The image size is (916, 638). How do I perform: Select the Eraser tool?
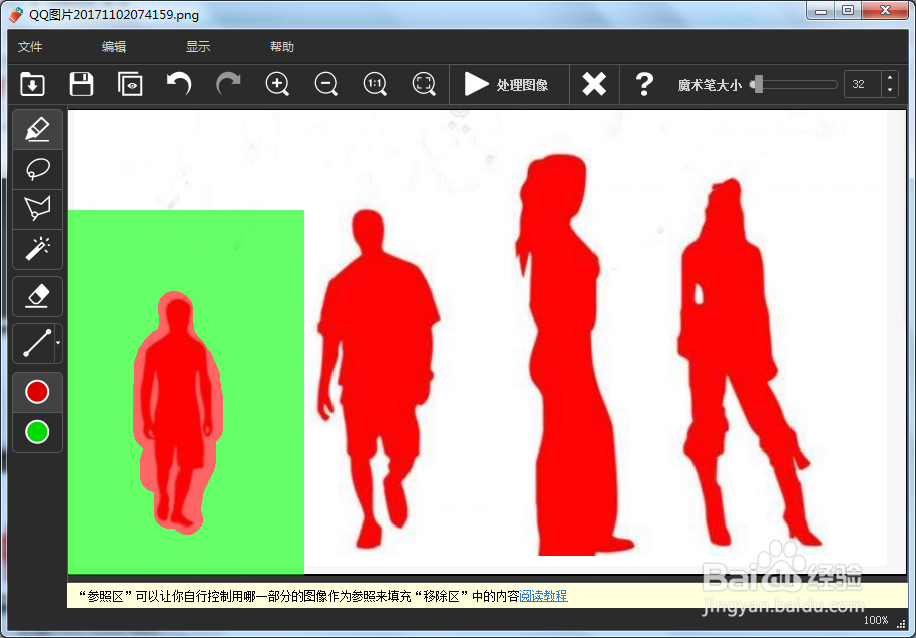coord(37,296)
